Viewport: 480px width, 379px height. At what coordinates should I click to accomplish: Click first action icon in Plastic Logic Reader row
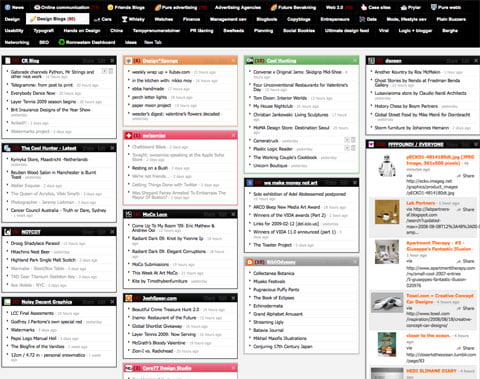pos(347,148)
